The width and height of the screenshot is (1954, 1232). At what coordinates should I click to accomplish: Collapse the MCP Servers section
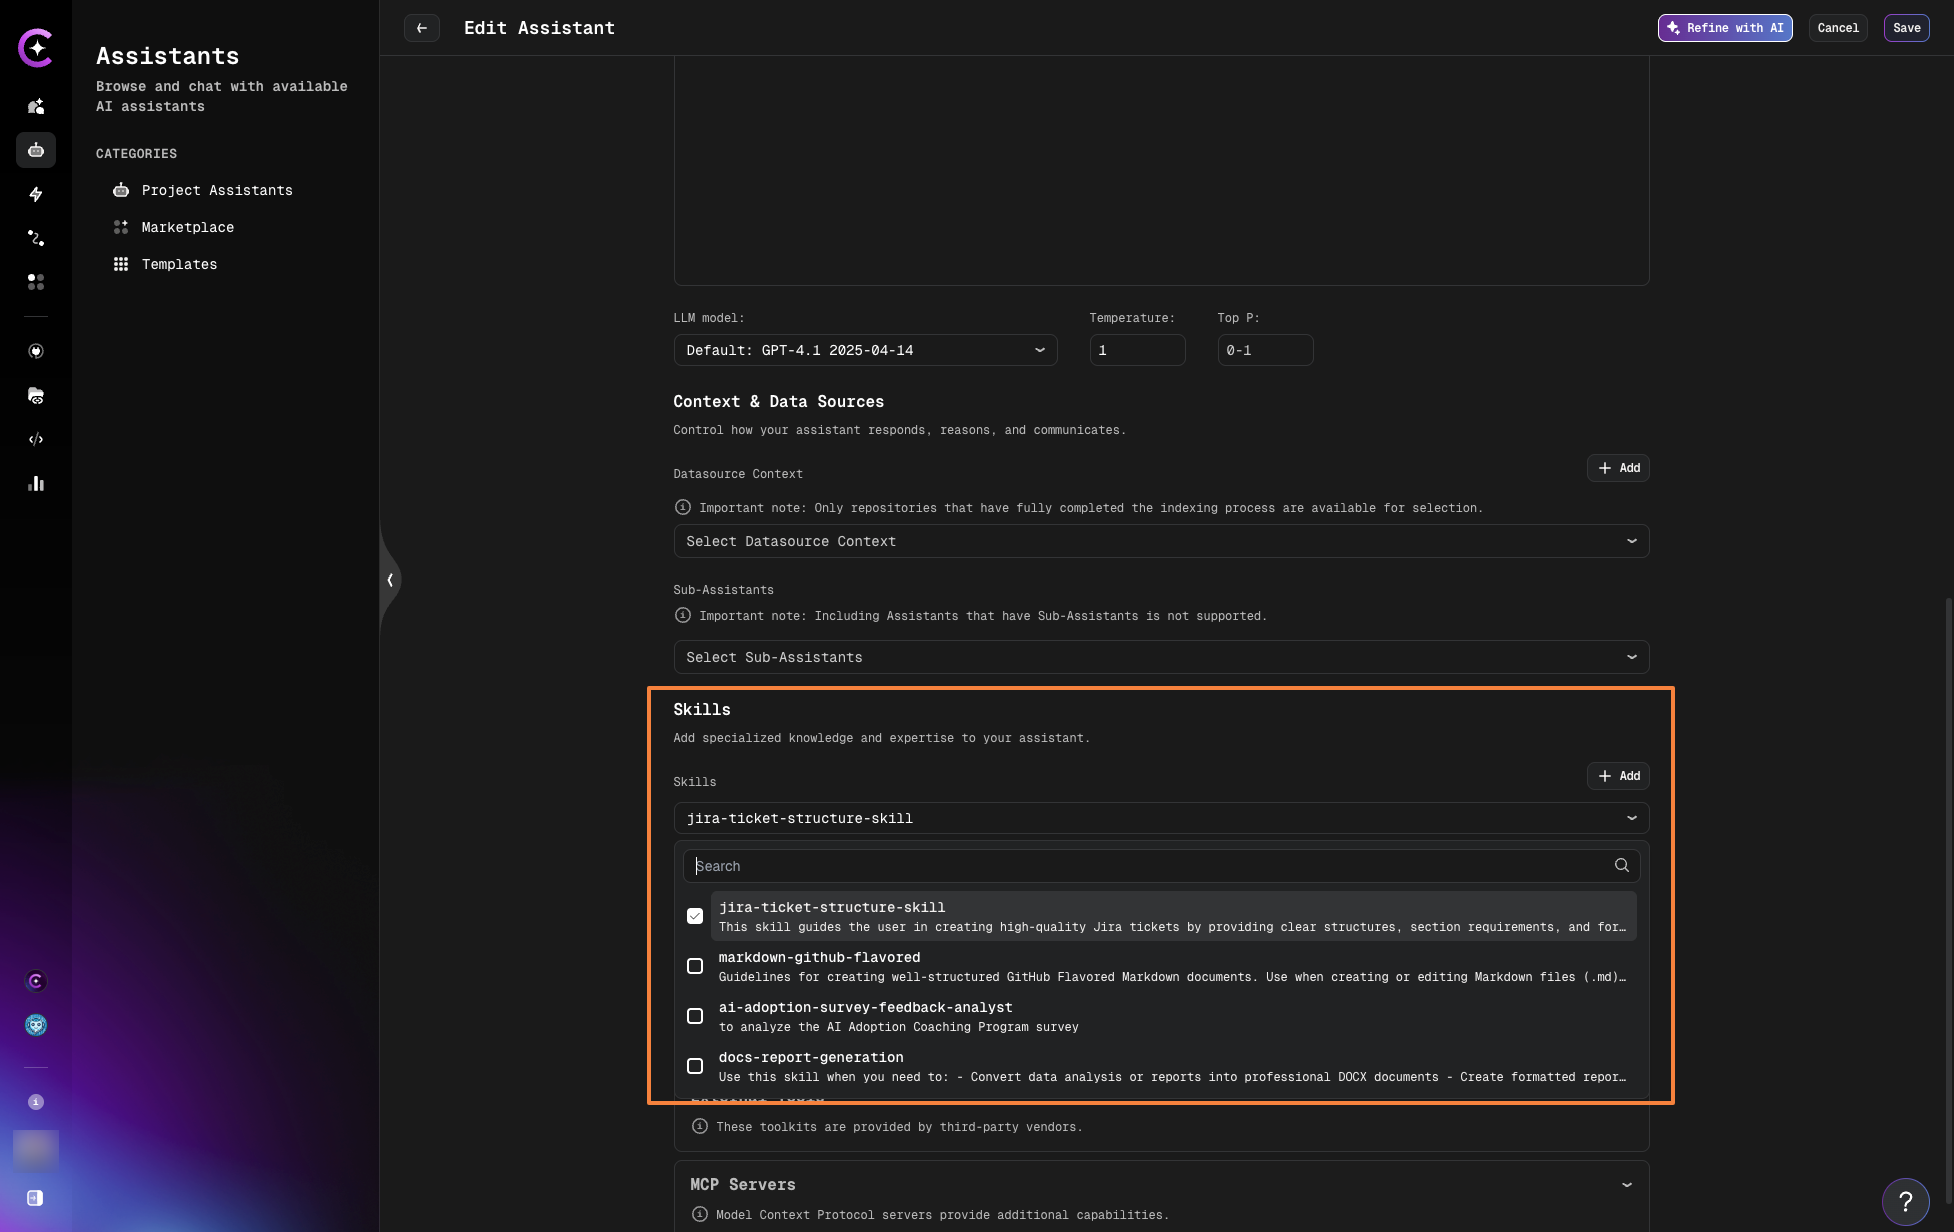pyautogui.click(x=1625, y=1184)
